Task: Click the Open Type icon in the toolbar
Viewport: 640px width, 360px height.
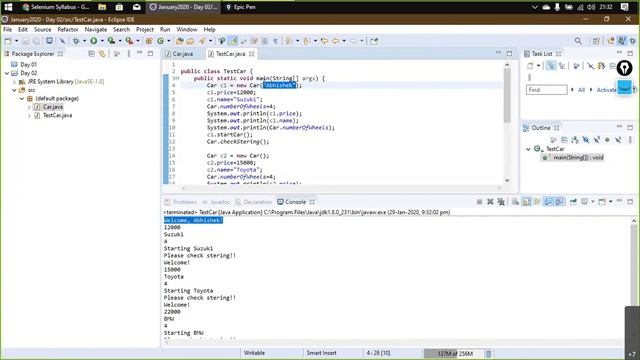Action: [180, 41]
